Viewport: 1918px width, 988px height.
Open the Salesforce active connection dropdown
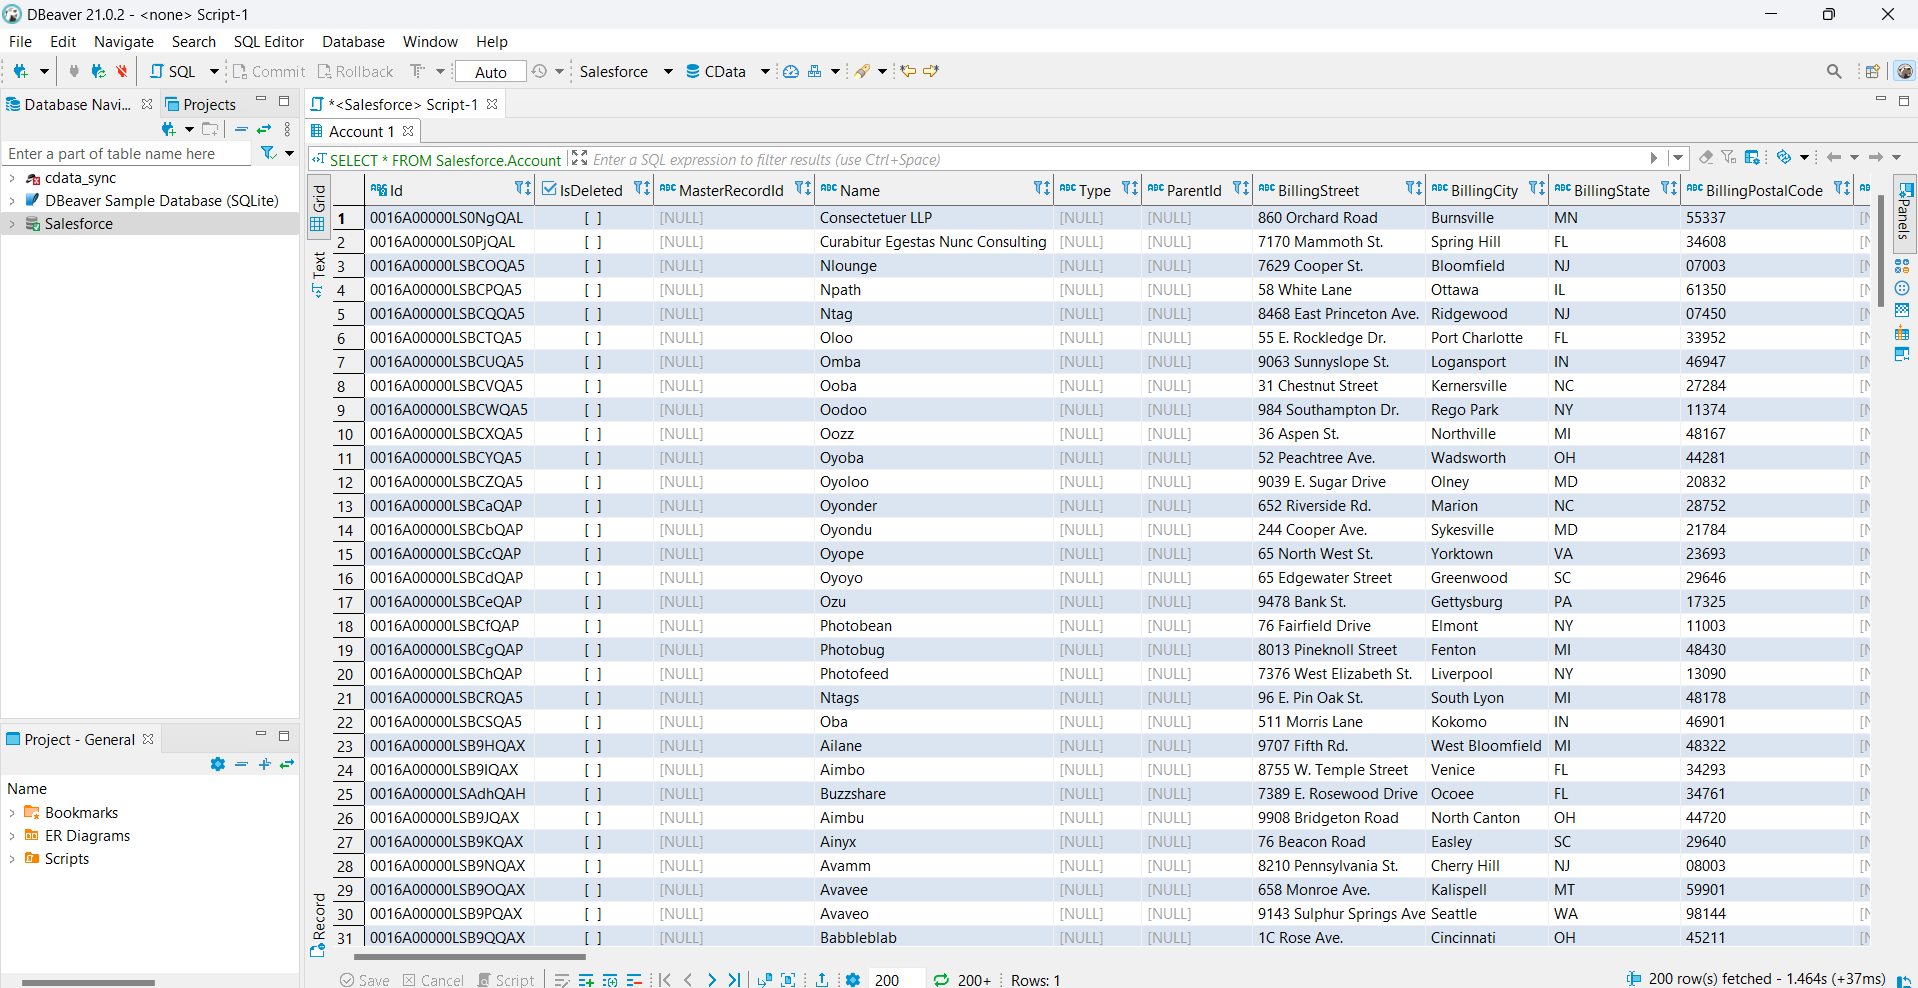(x=625, y=71)
